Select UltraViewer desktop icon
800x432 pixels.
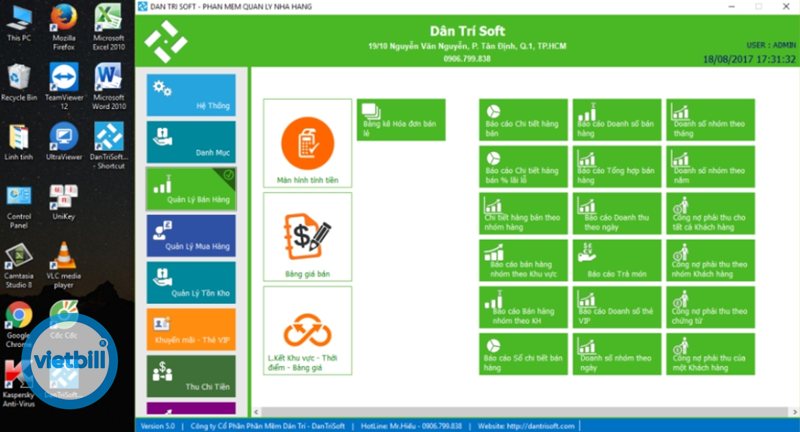pyautogui.click(x=64, y=142)
